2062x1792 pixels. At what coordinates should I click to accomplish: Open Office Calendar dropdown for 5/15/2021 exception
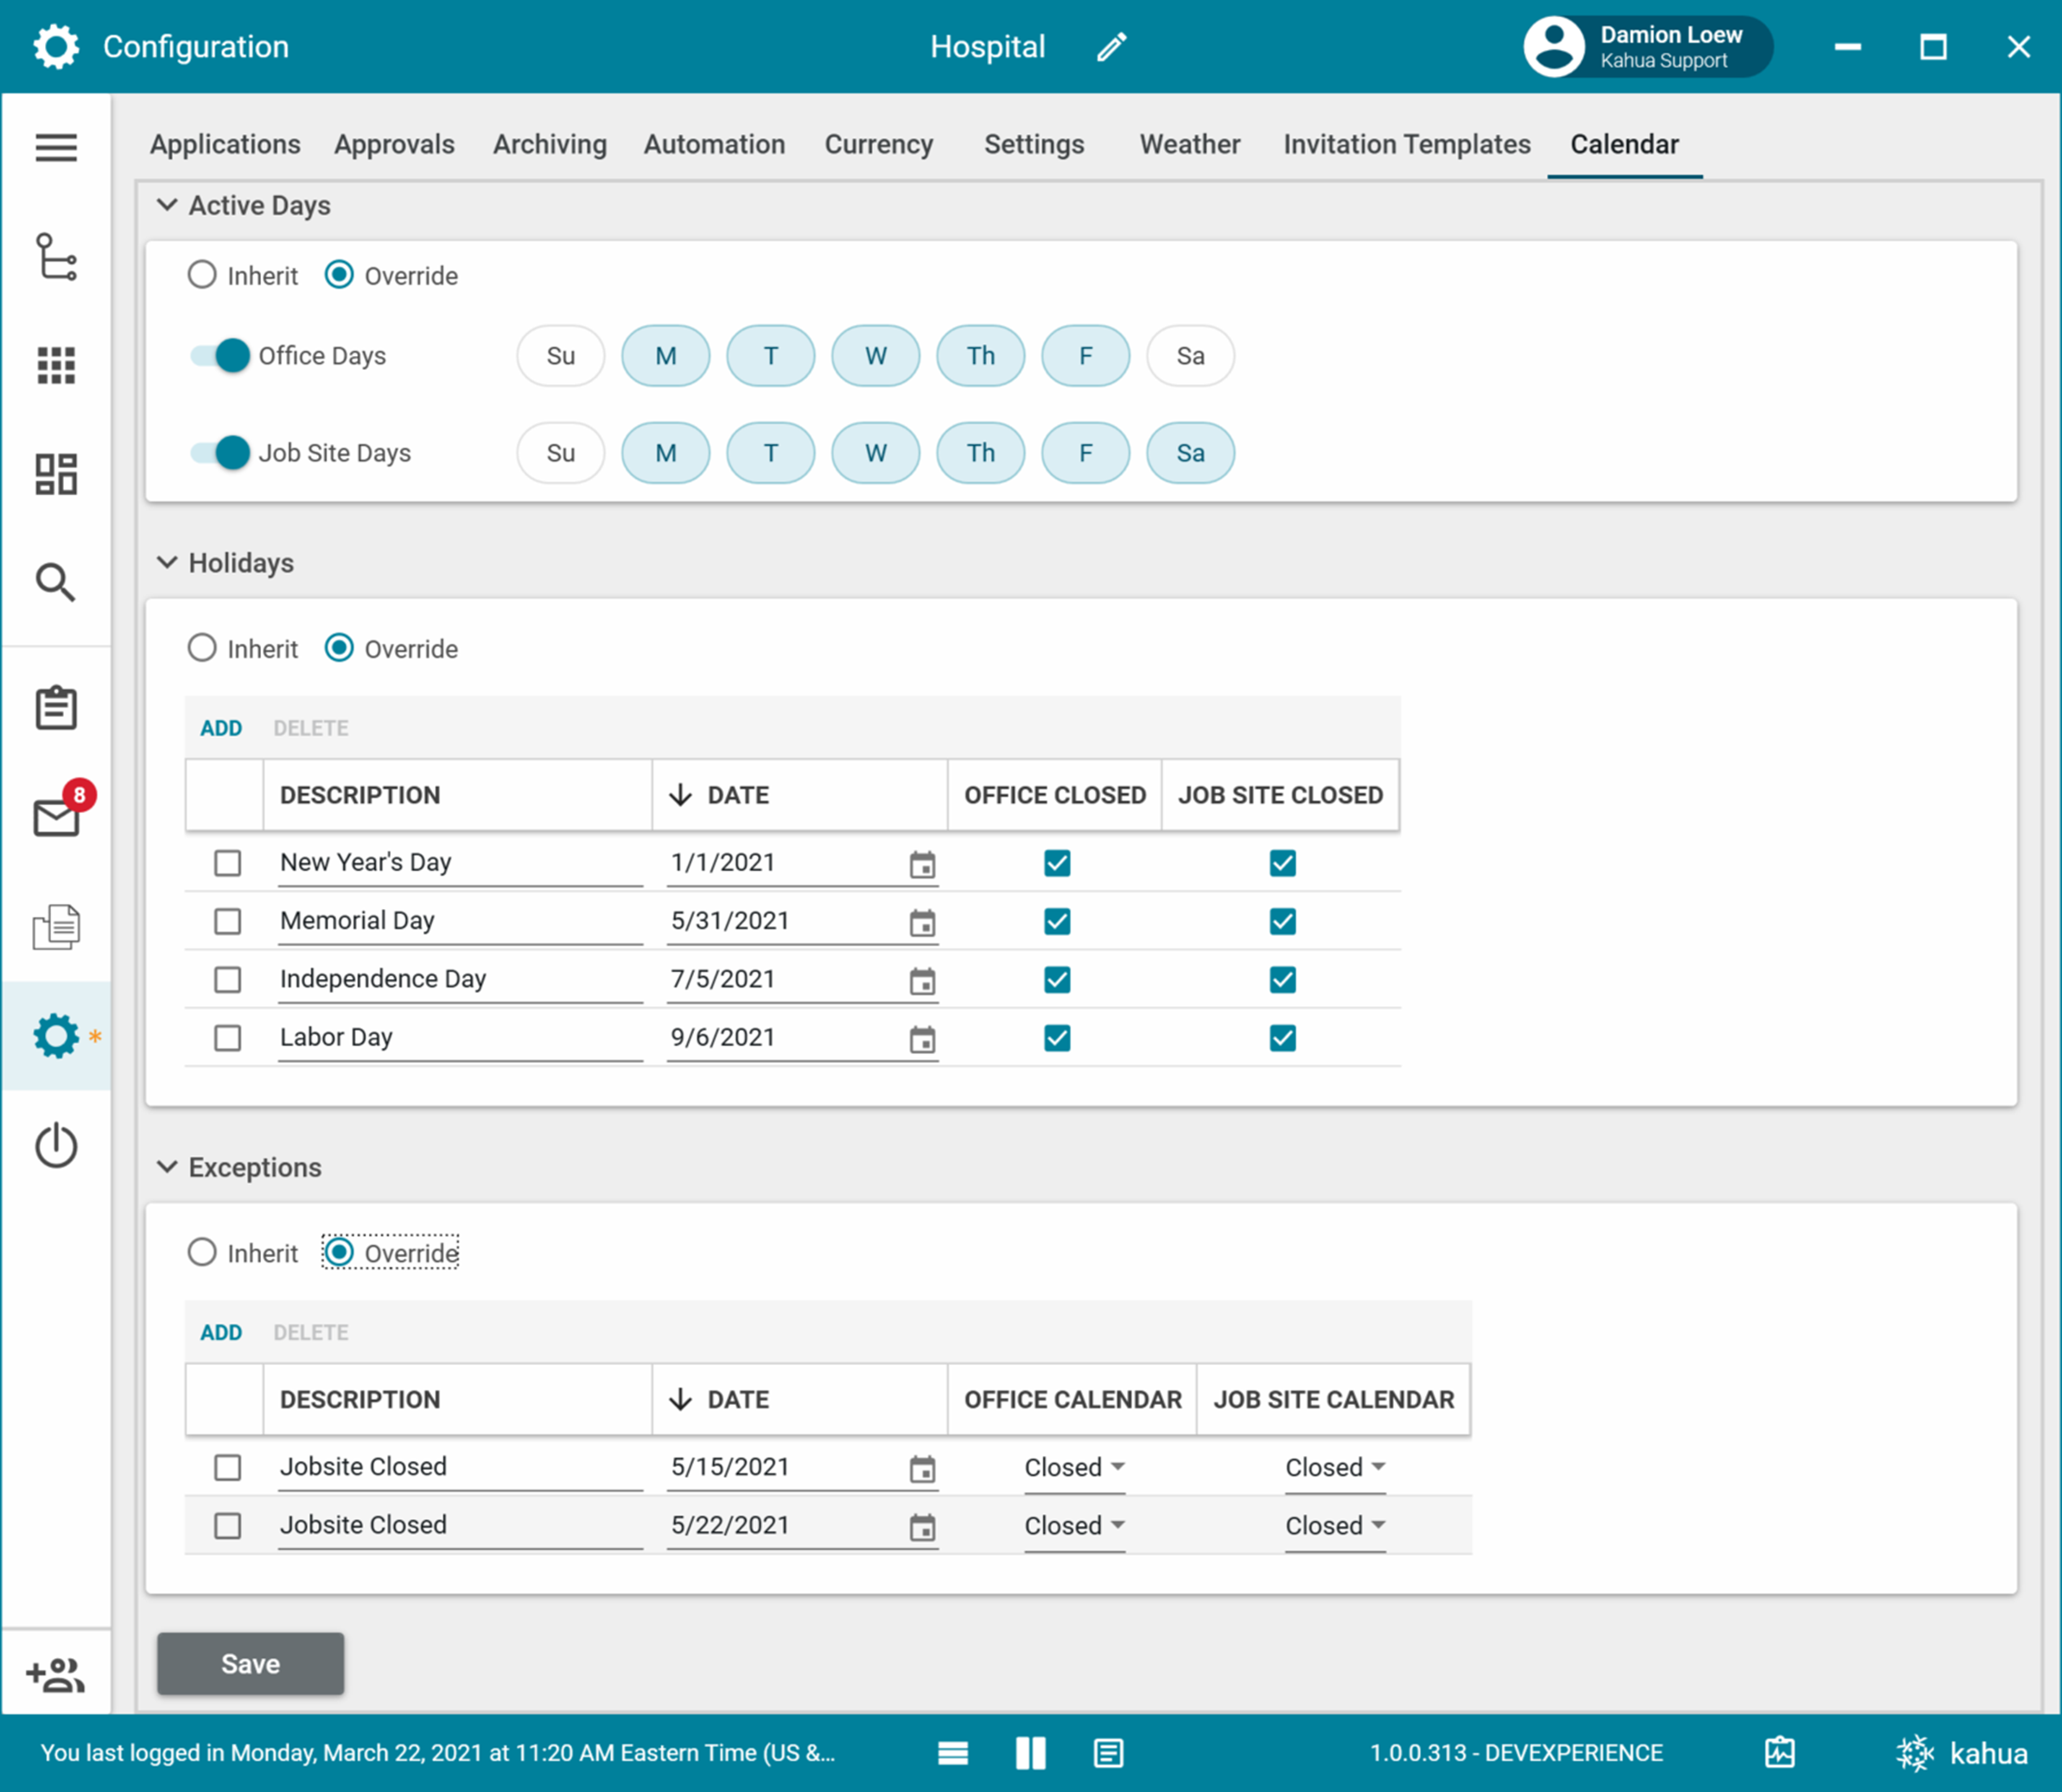coord(1074,1467)
